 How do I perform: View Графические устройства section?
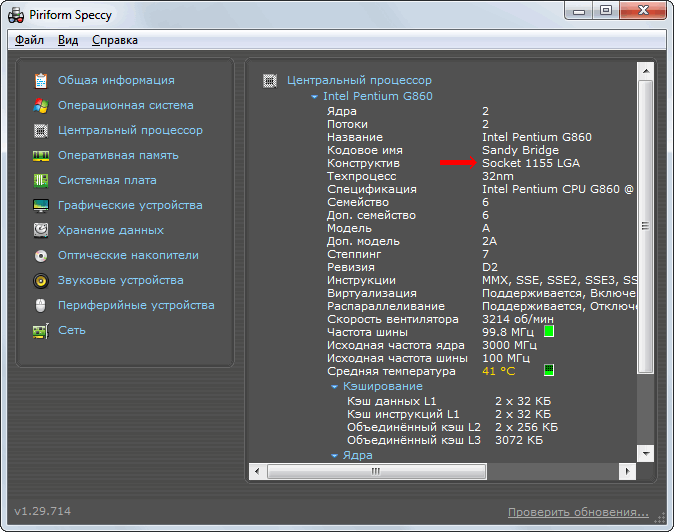coord(130,205)
